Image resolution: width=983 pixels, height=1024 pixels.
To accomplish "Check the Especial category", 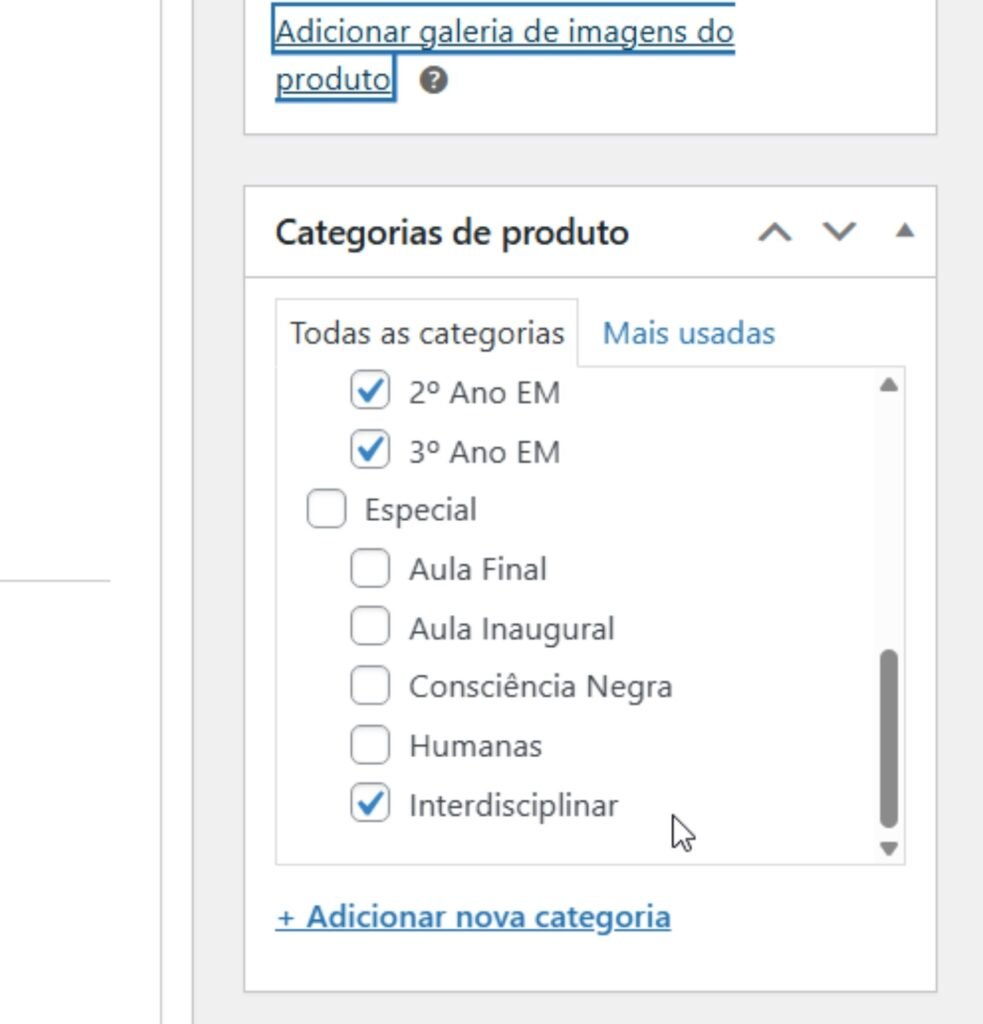I will [326, 510].
